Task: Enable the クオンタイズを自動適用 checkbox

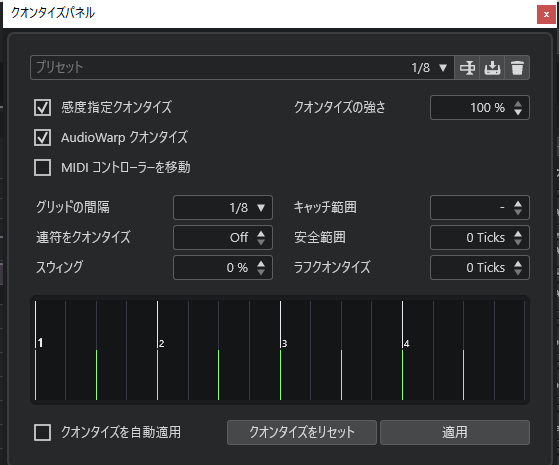Action: click(42, 432)
